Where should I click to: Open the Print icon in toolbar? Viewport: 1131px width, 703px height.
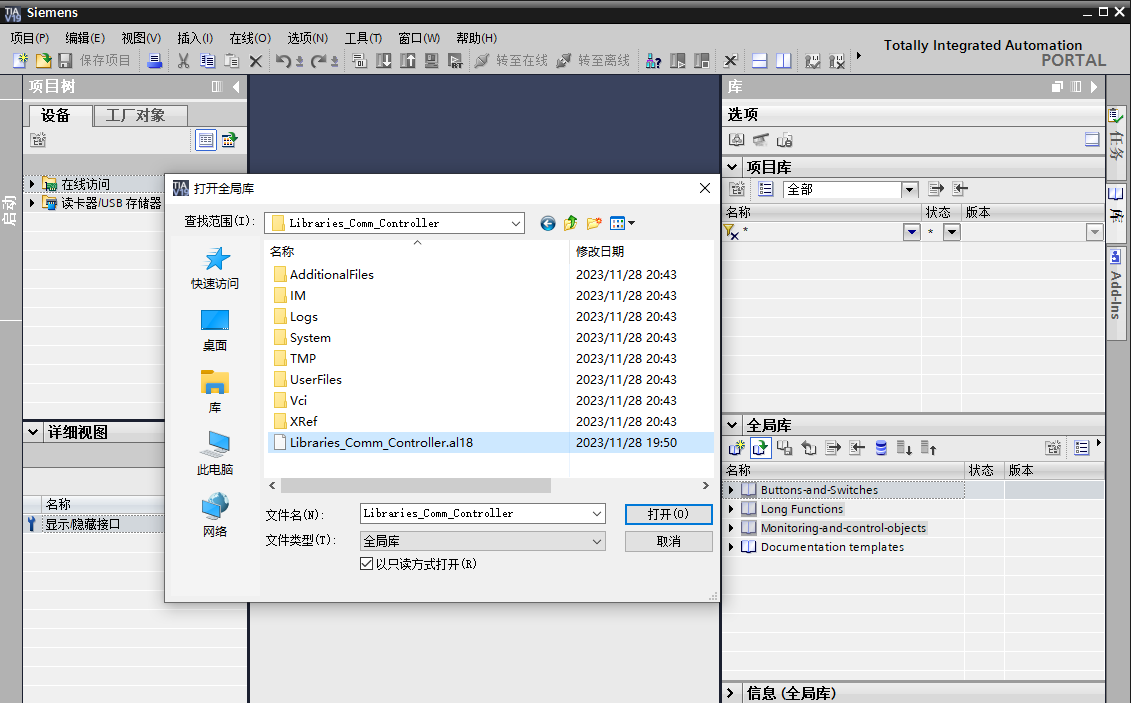tap(154, 60)
